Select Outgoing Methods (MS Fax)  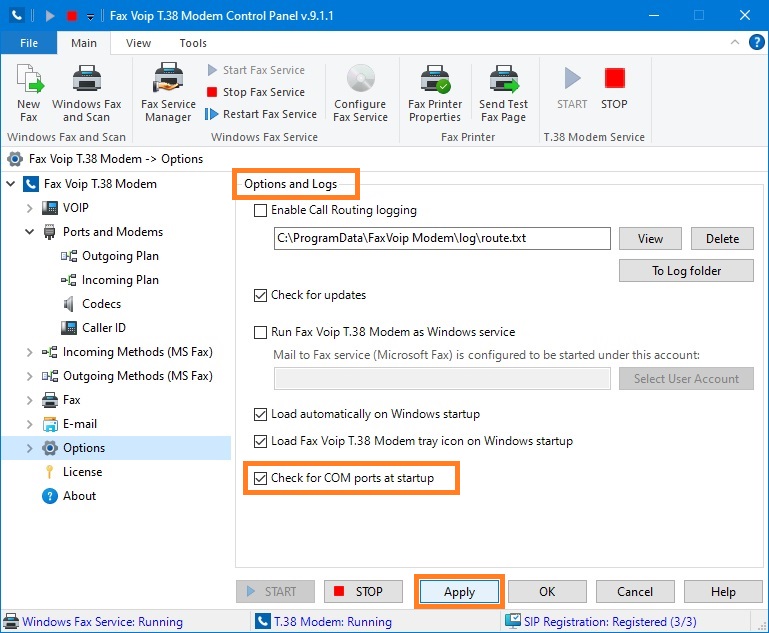137,376
